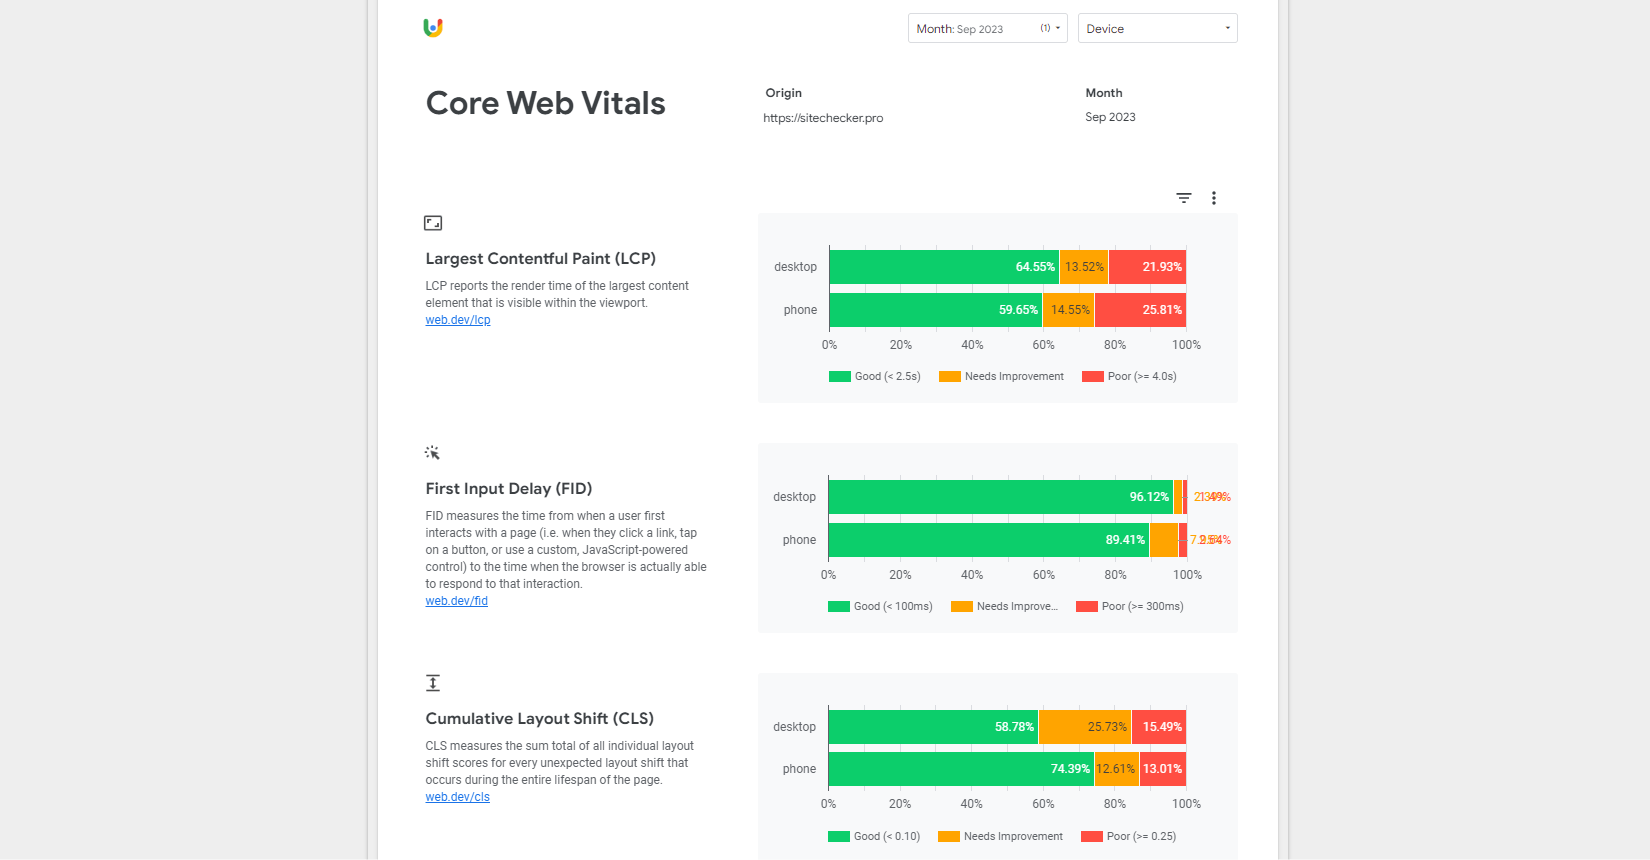Click the green Good (< 2.5s) legend swatch
The width and height of the screenshot is (1650, 860).
tap(840, 377)
